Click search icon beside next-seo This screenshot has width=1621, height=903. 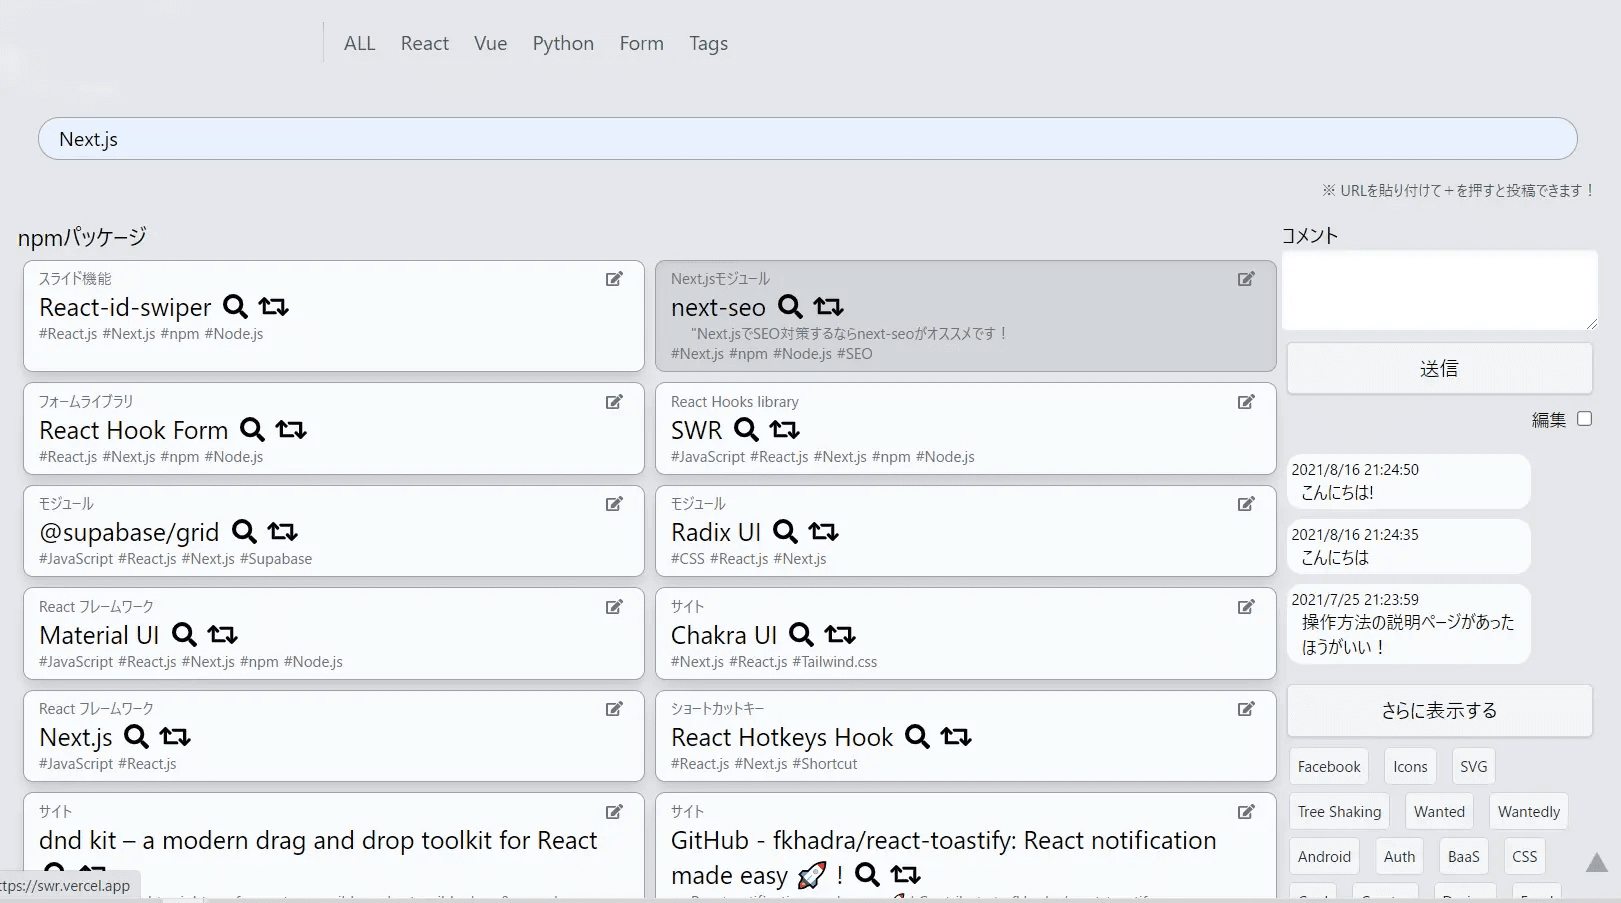coord(790,307)
